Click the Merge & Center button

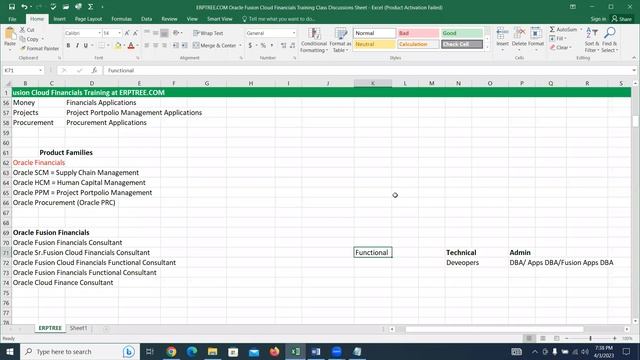215,45
